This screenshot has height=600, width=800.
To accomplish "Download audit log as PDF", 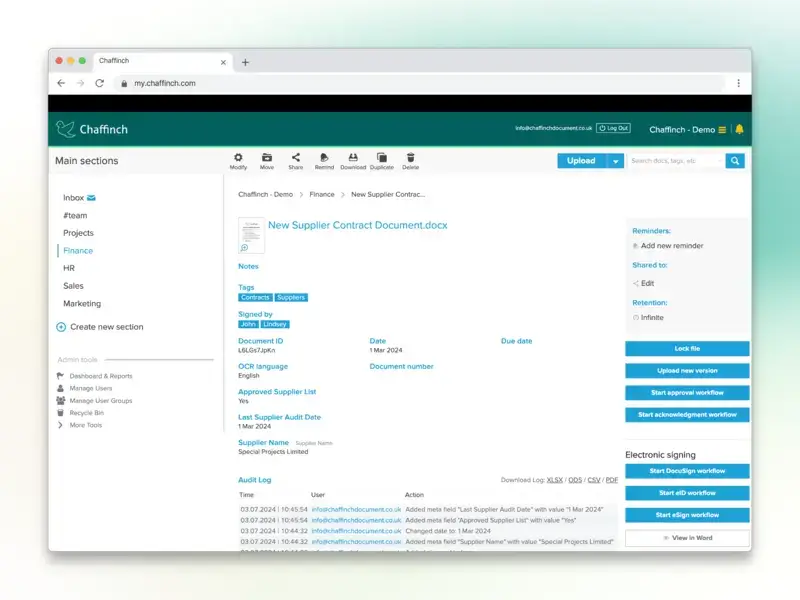I will [612, 480].
